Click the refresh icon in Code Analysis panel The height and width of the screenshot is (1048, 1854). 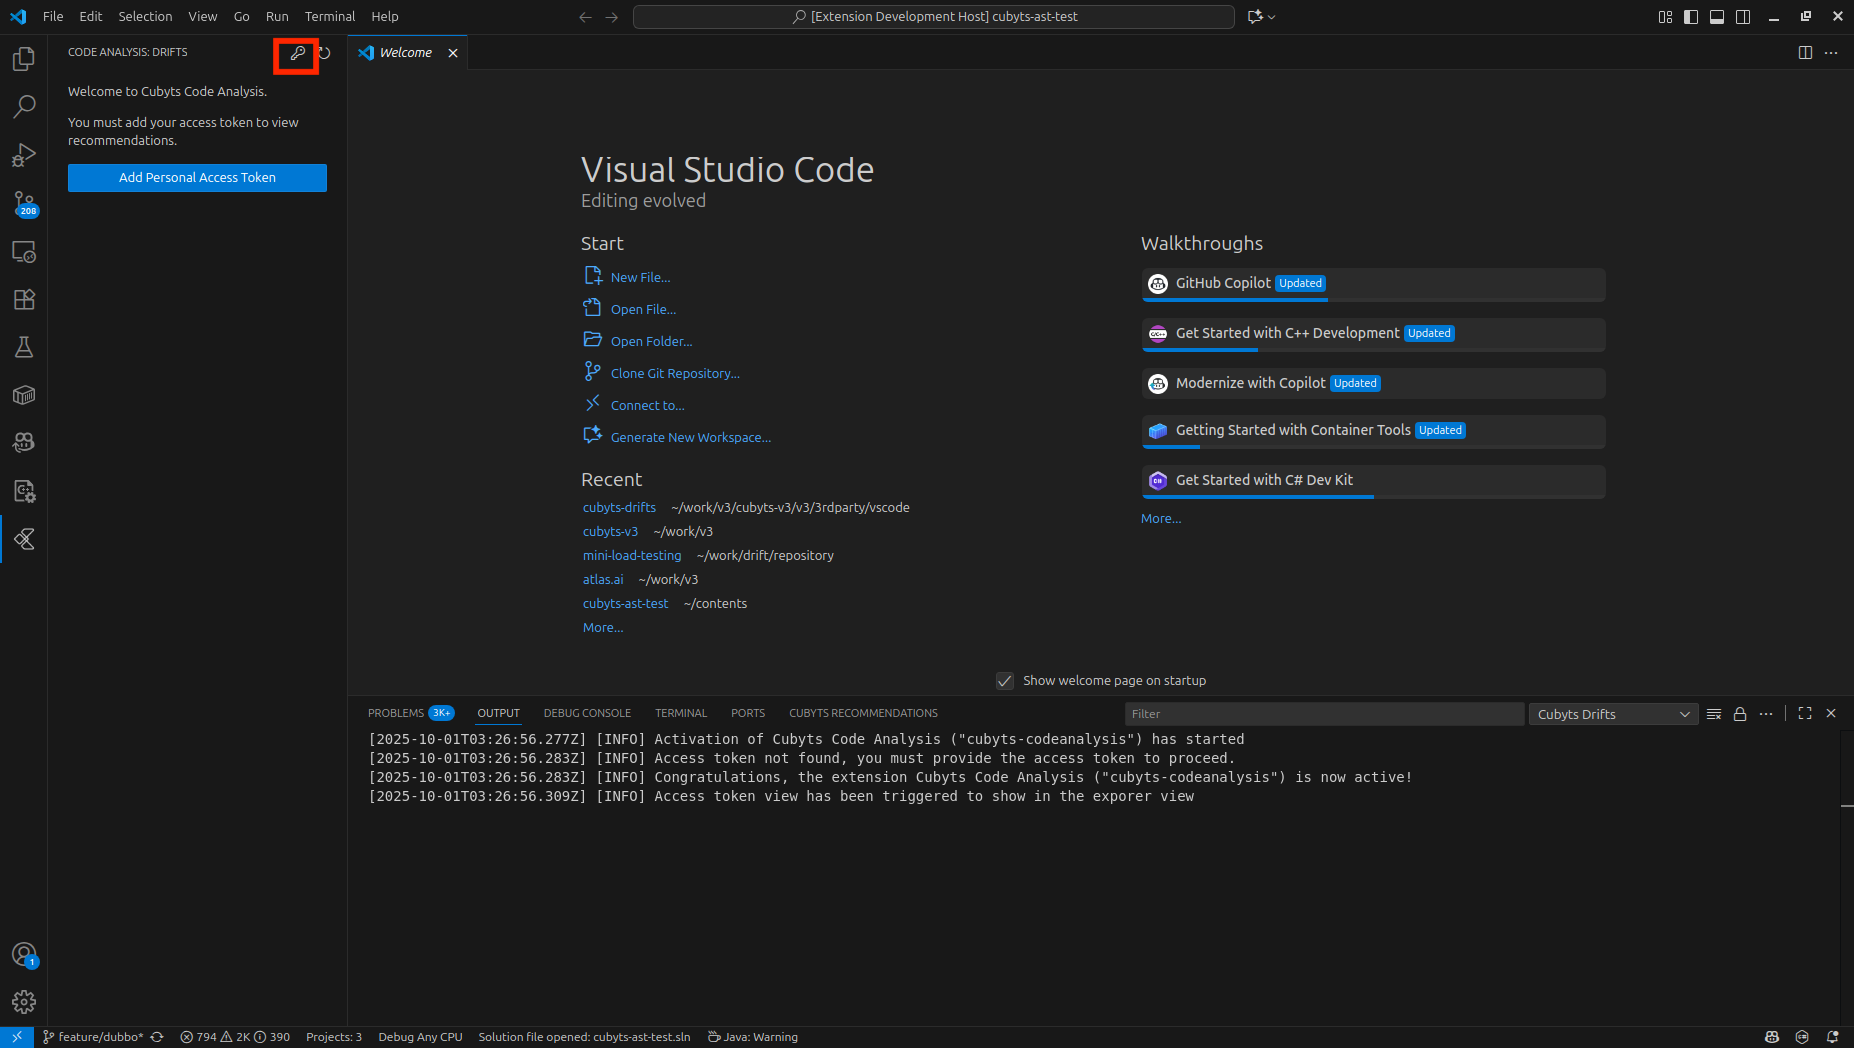[325, 54]
